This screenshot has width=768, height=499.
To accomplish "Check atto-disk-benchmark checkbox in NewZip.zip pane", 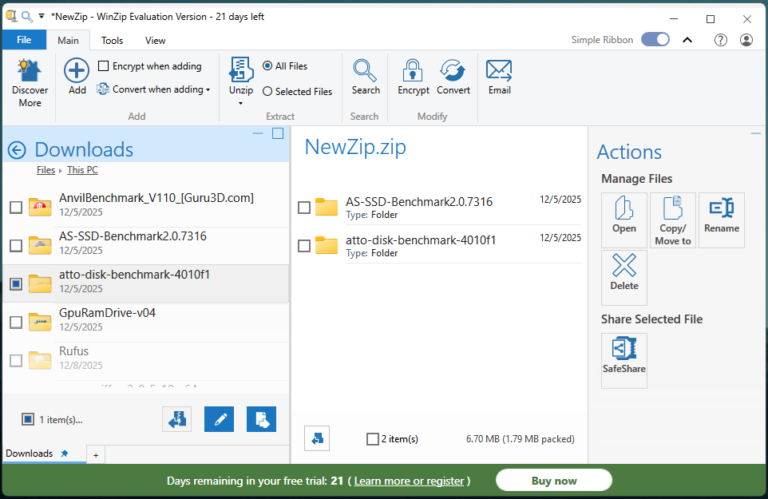I will tap(304, 246).
